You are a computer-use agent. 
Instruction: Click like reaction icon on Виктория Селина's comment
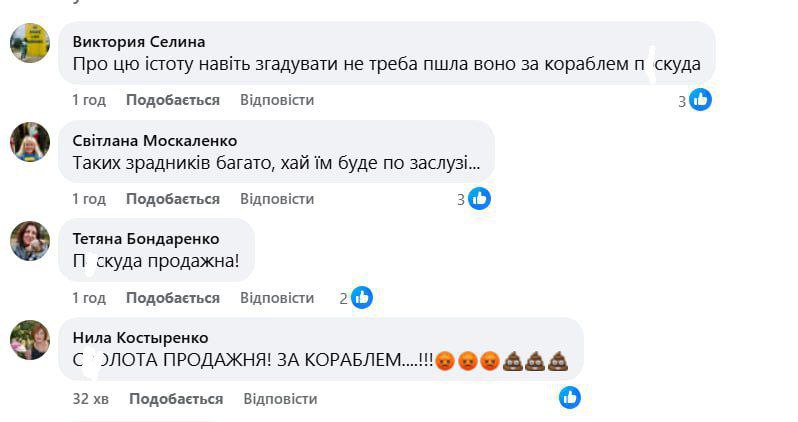pos(701,99)
